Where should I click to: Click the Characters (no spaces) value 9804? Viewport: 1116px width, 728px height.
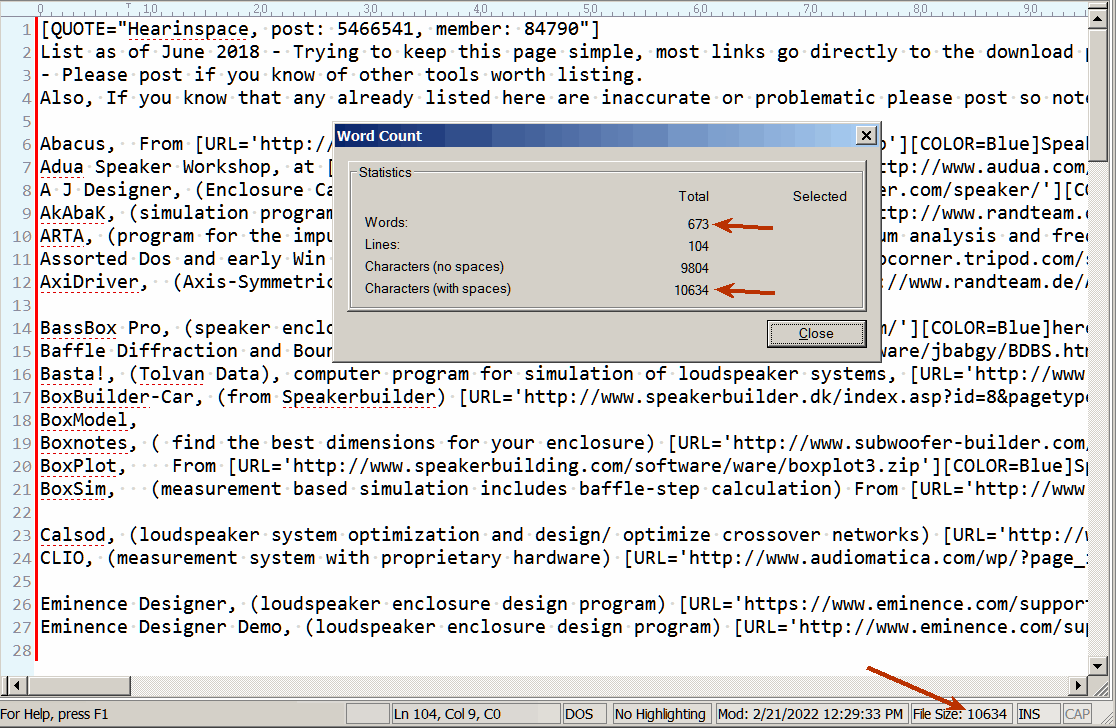(x=695, y=268)
